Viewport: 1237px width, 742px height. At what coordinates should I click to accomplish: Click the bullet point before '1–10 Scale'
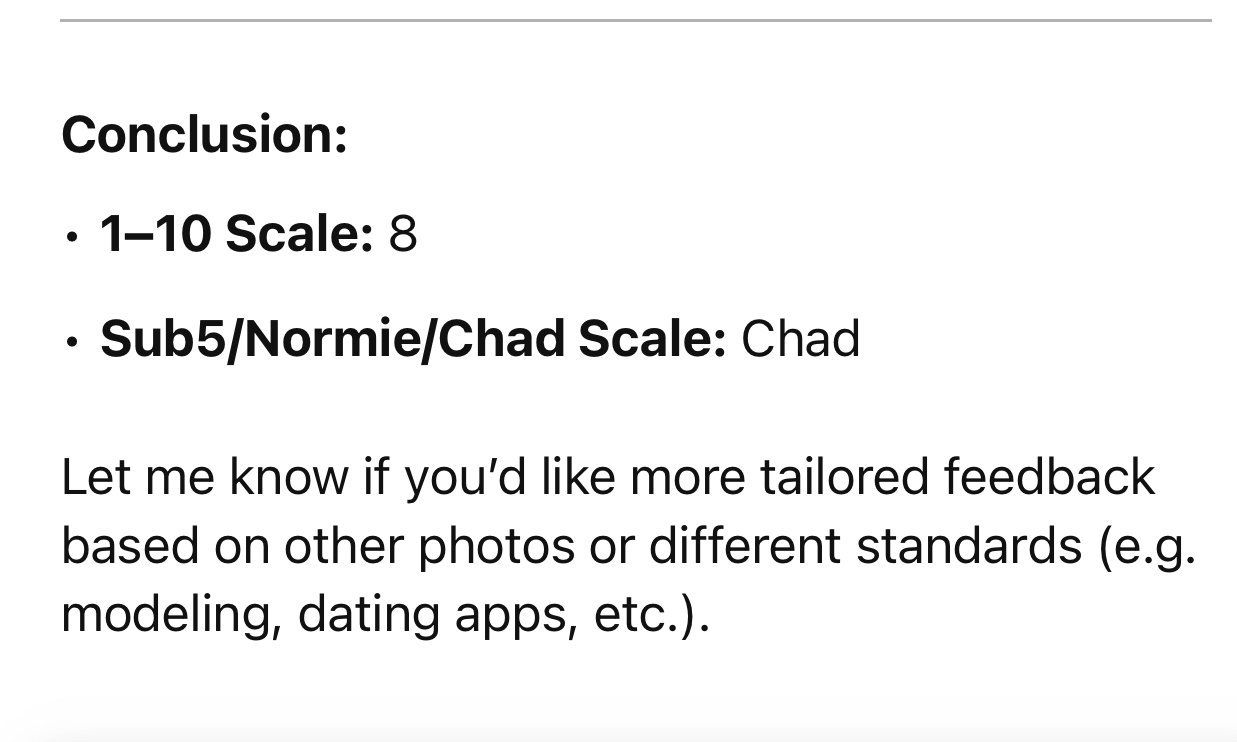[x=70, y=238]
